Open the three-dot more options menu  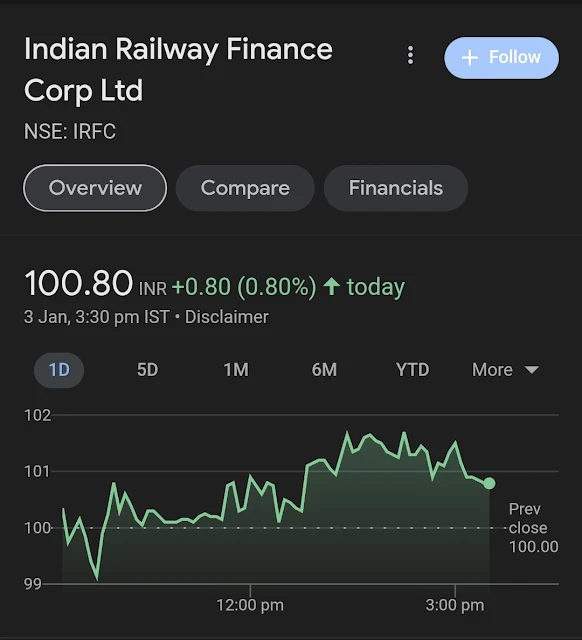tap(411, 55)
